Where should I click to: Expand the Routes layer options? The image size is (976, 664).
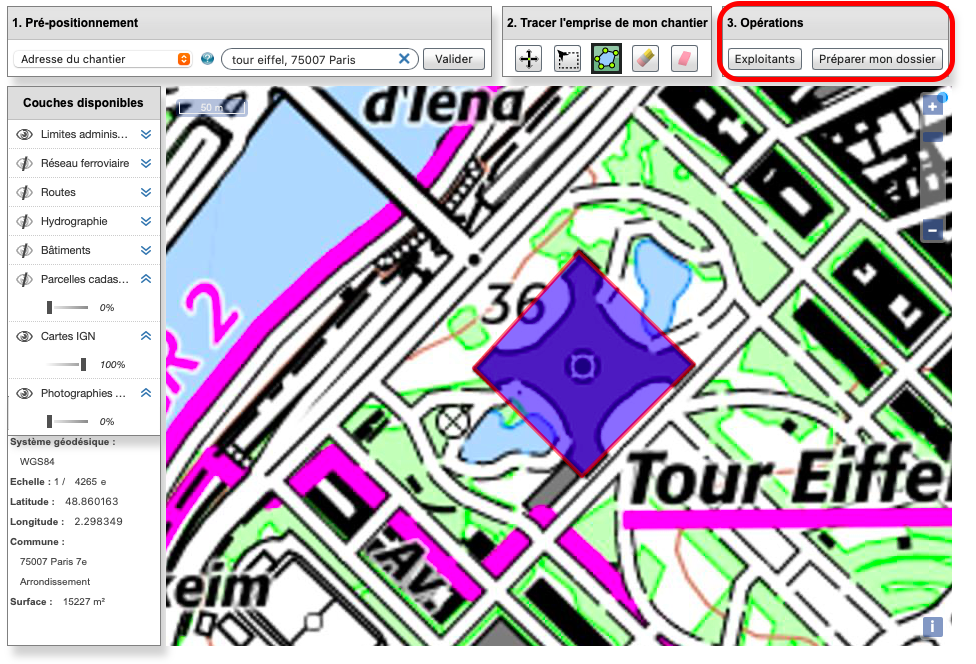[146, 192]
